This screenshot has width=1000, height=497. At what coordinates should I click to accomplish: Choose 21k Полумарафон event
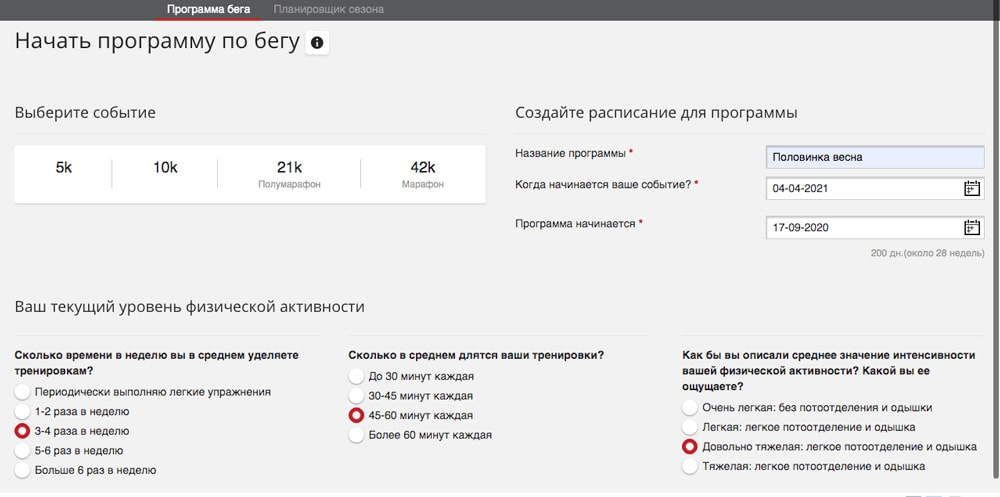[289, 174]
